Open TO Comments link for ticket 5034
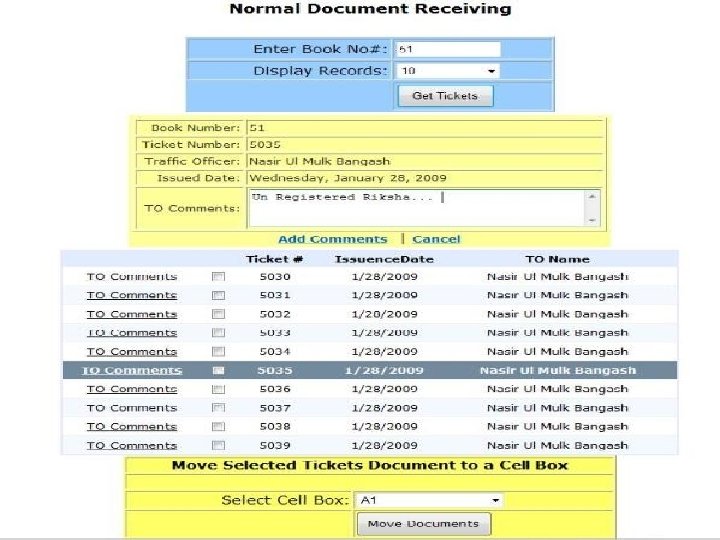 point(132,351)
